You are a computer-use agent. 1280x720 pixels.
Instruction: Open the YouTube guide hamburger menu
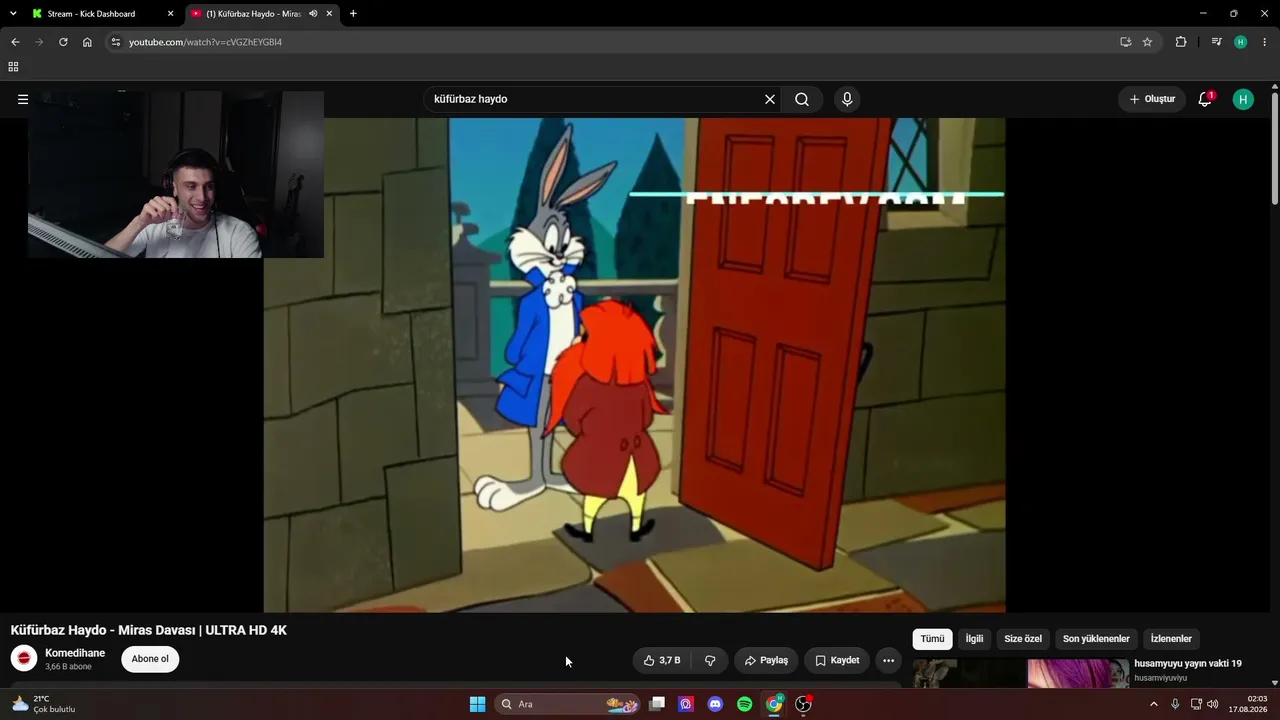(23, 99)
